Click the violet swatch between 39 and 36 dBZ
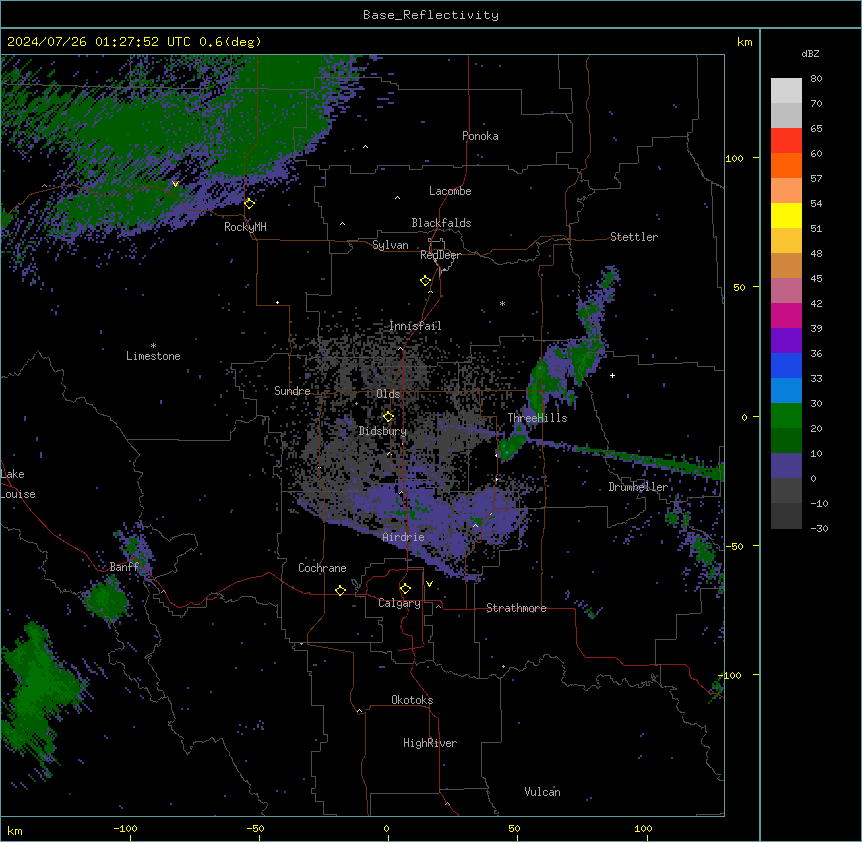This screenshot has width=862, height=842. point(786,340)
